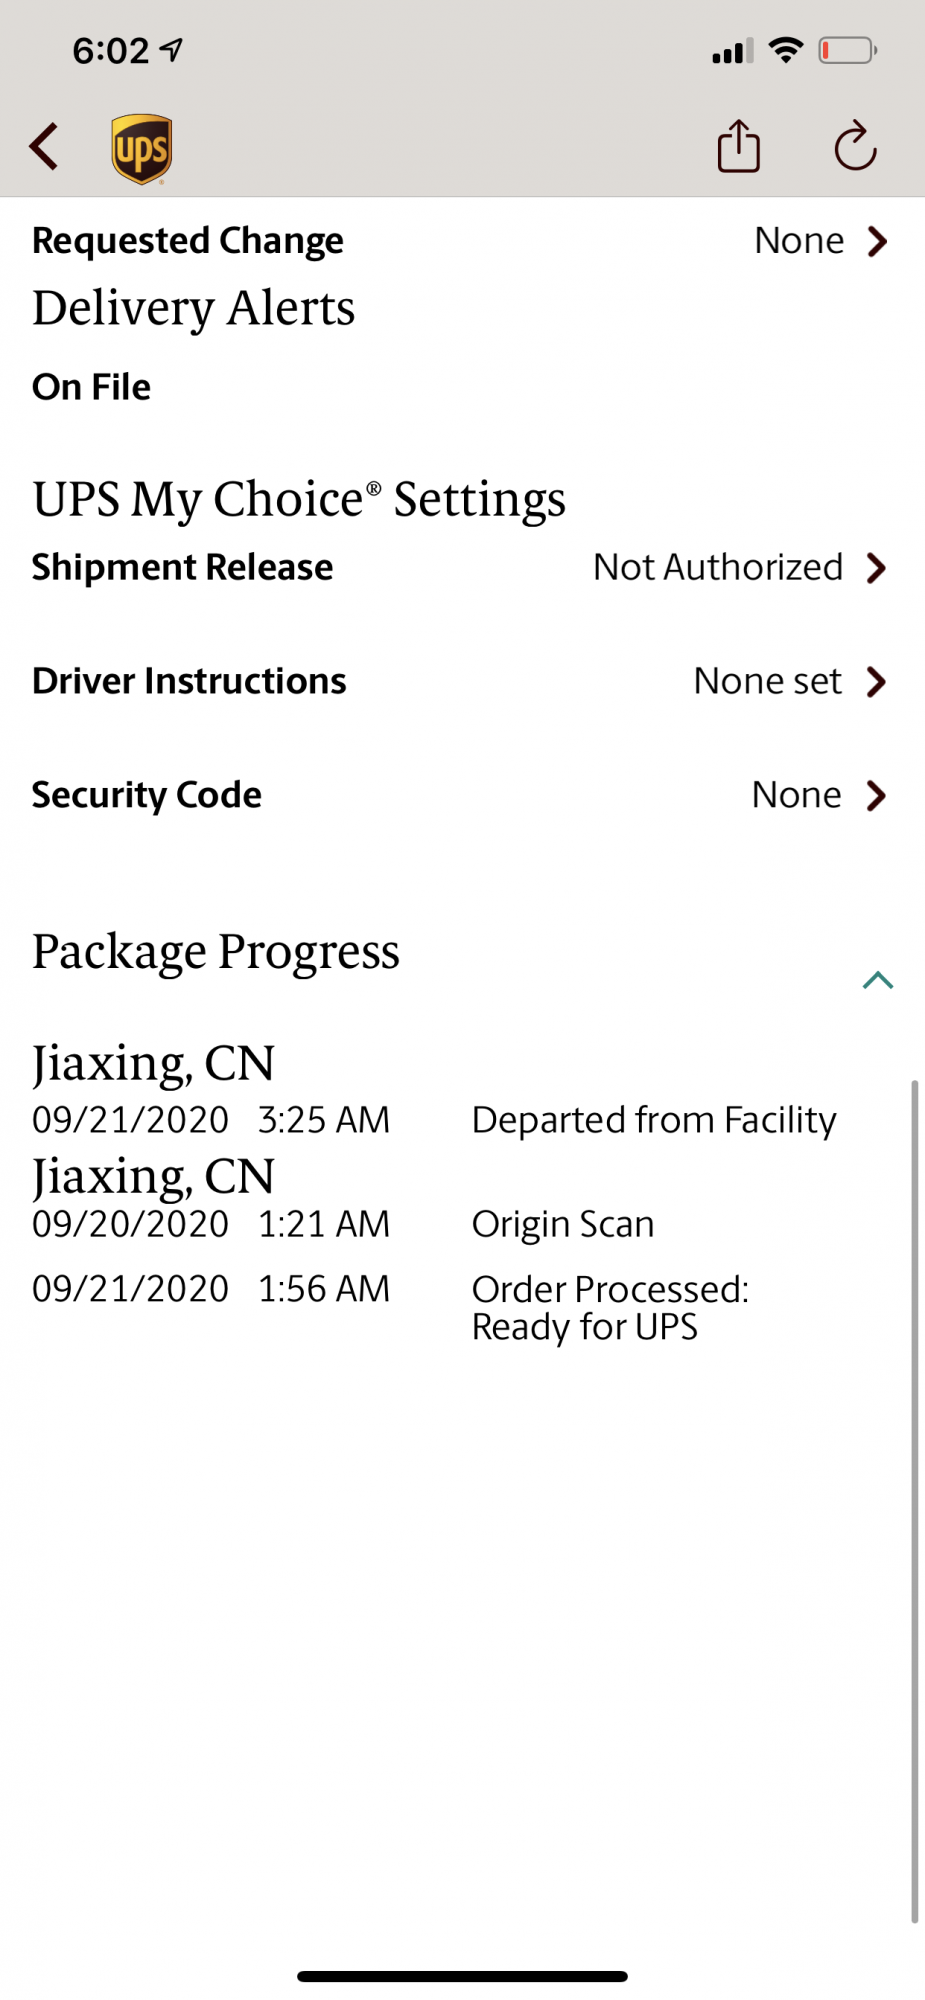
Task: Select the Driver Instructions row label
Action: tap(189, 681)
